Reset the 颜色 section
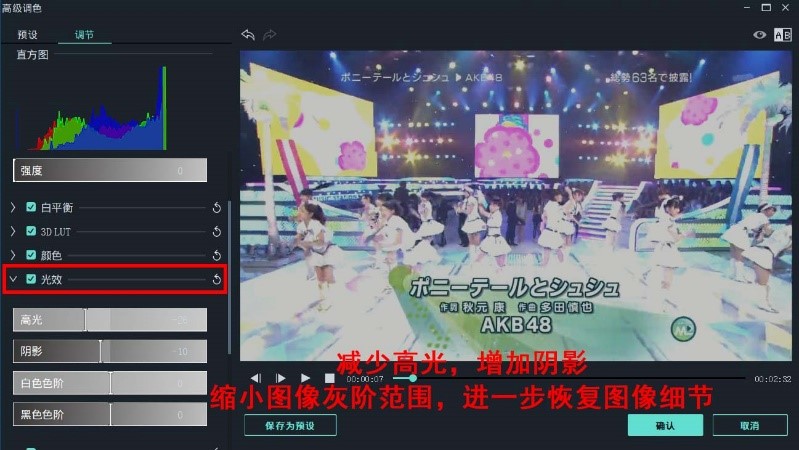The image size is (799, 450). 217,255
